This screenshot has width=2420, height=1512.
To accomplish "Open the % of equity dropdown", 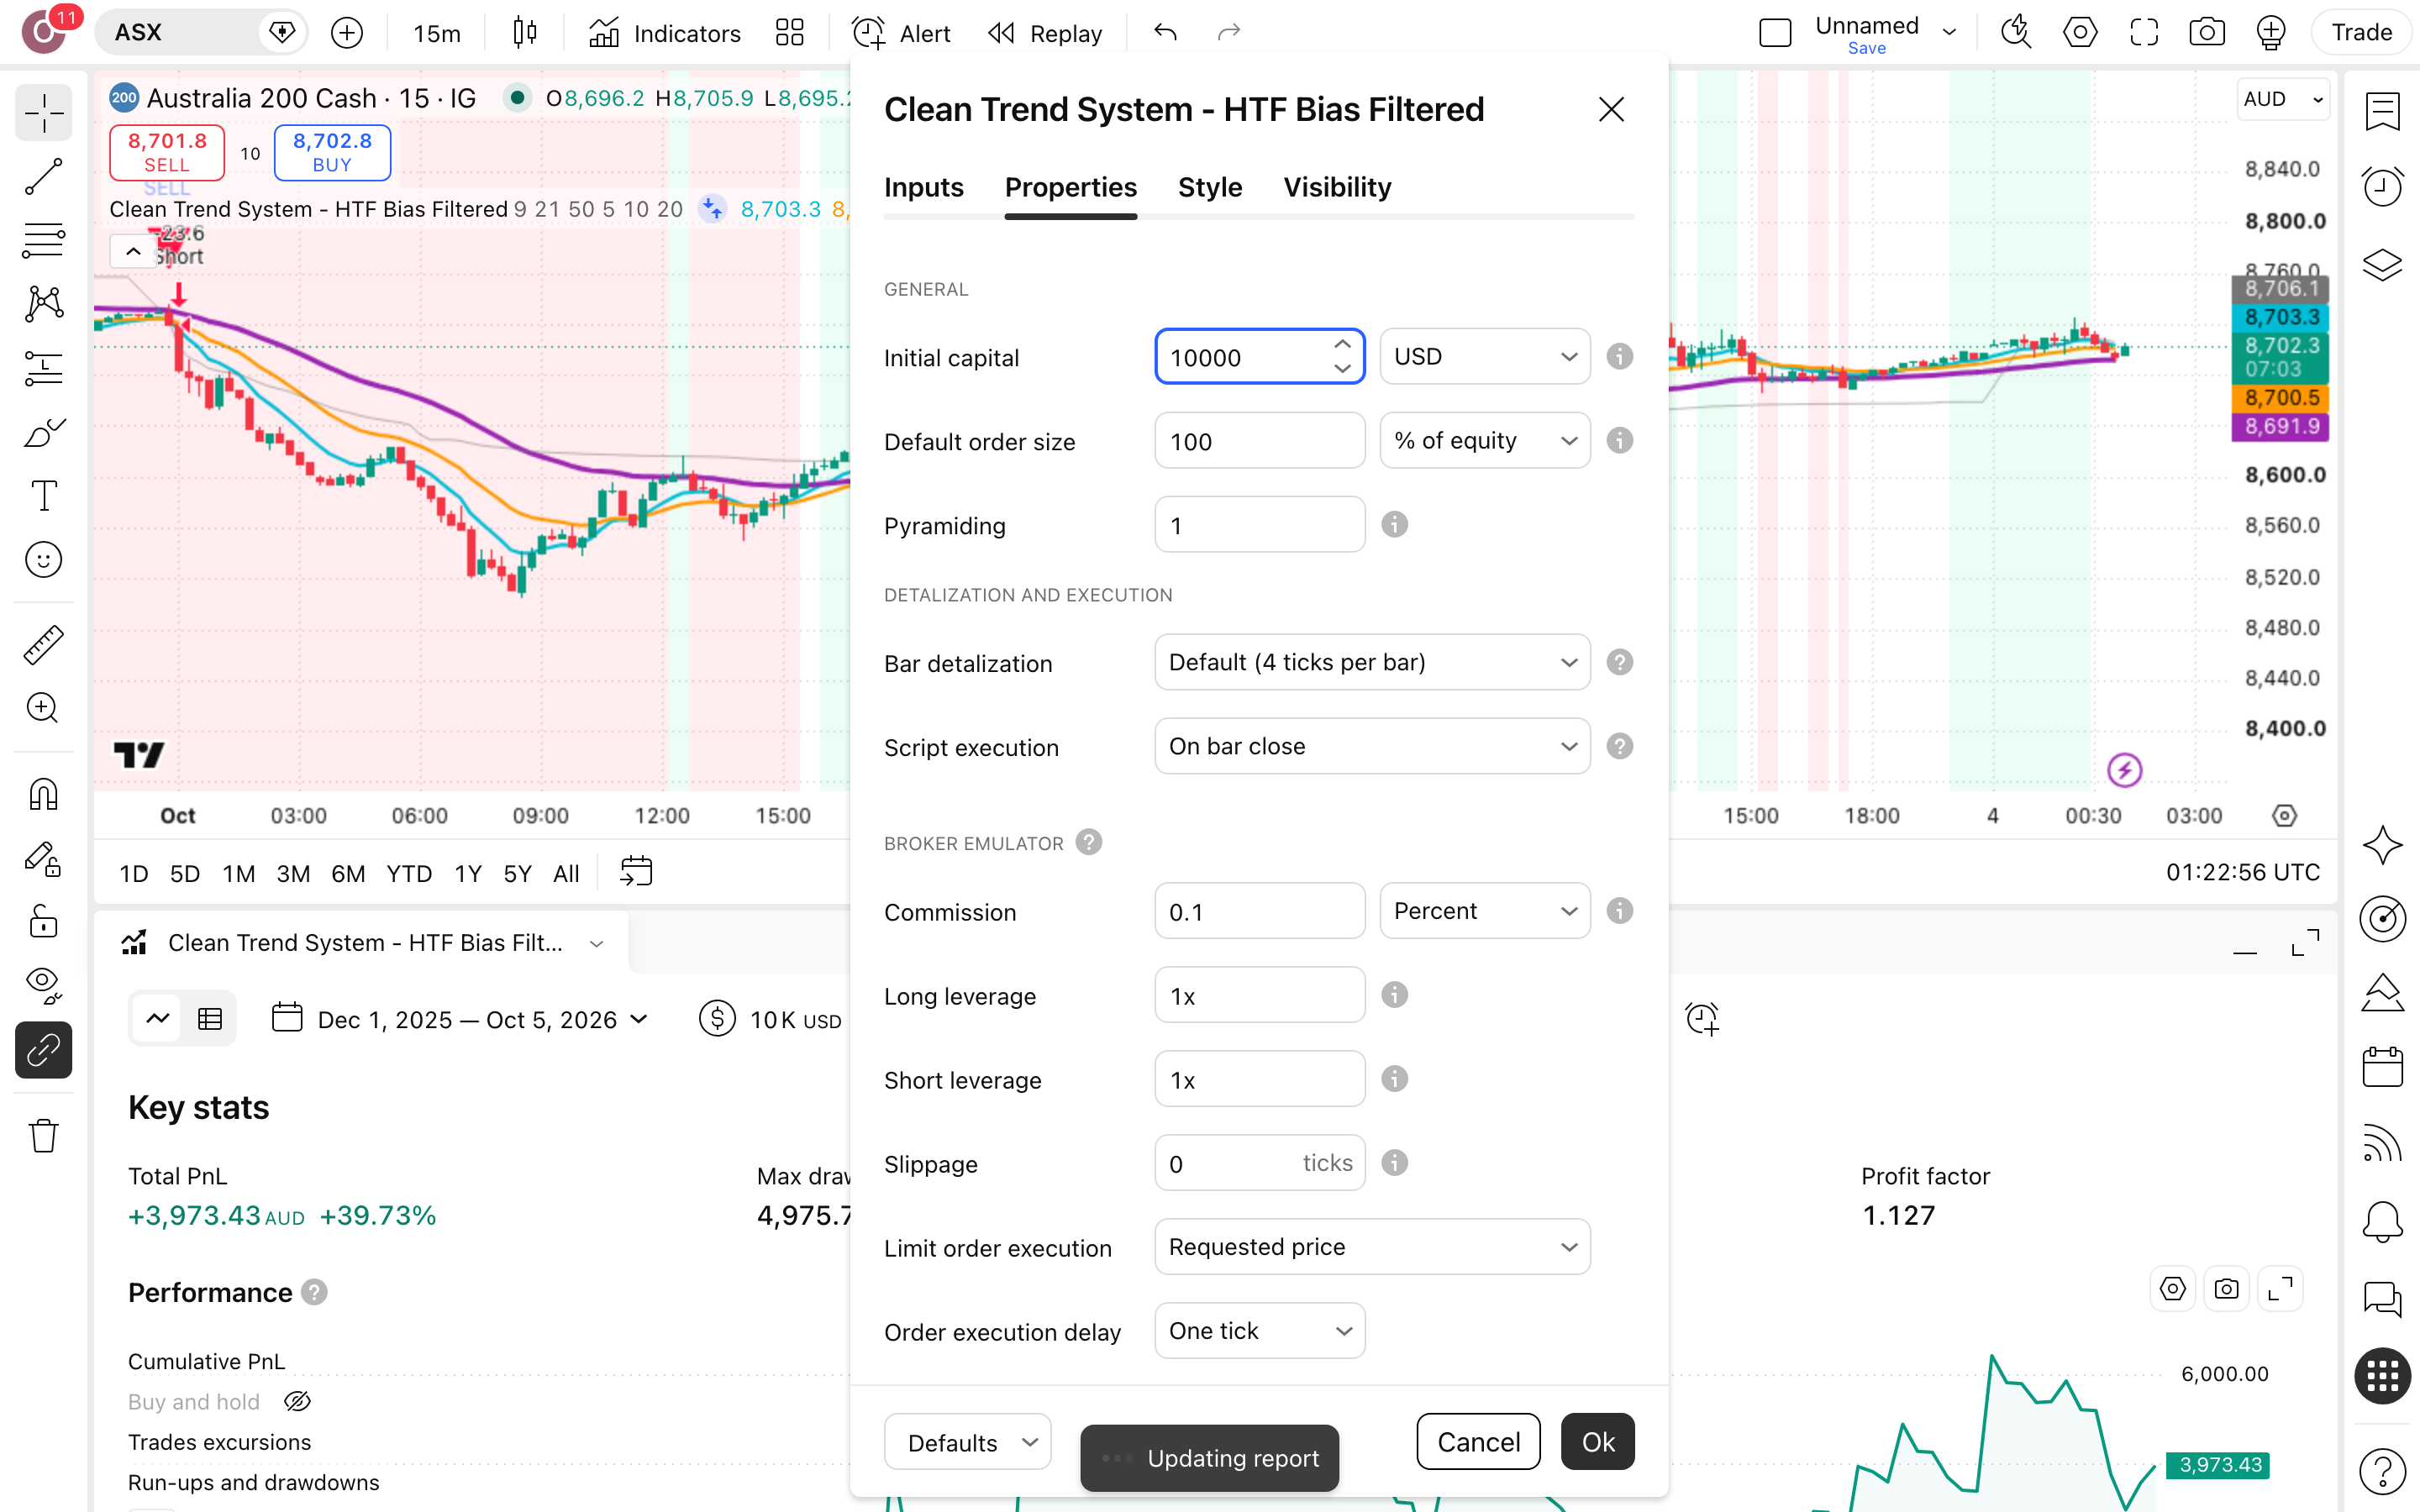I will coord(1484,441).
